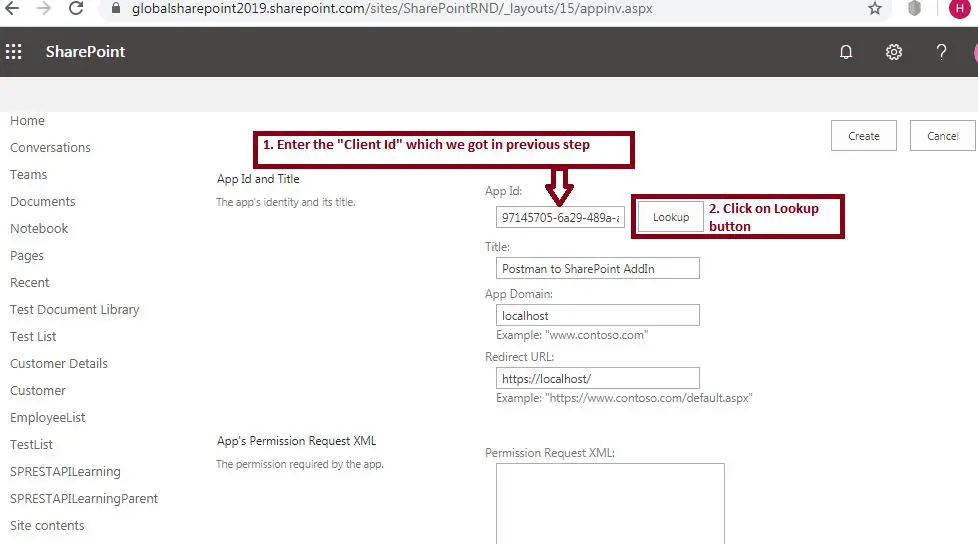Reload the page with the refresh icon
The width and height of the screenshot is (978, 544).
coord(76,9)
